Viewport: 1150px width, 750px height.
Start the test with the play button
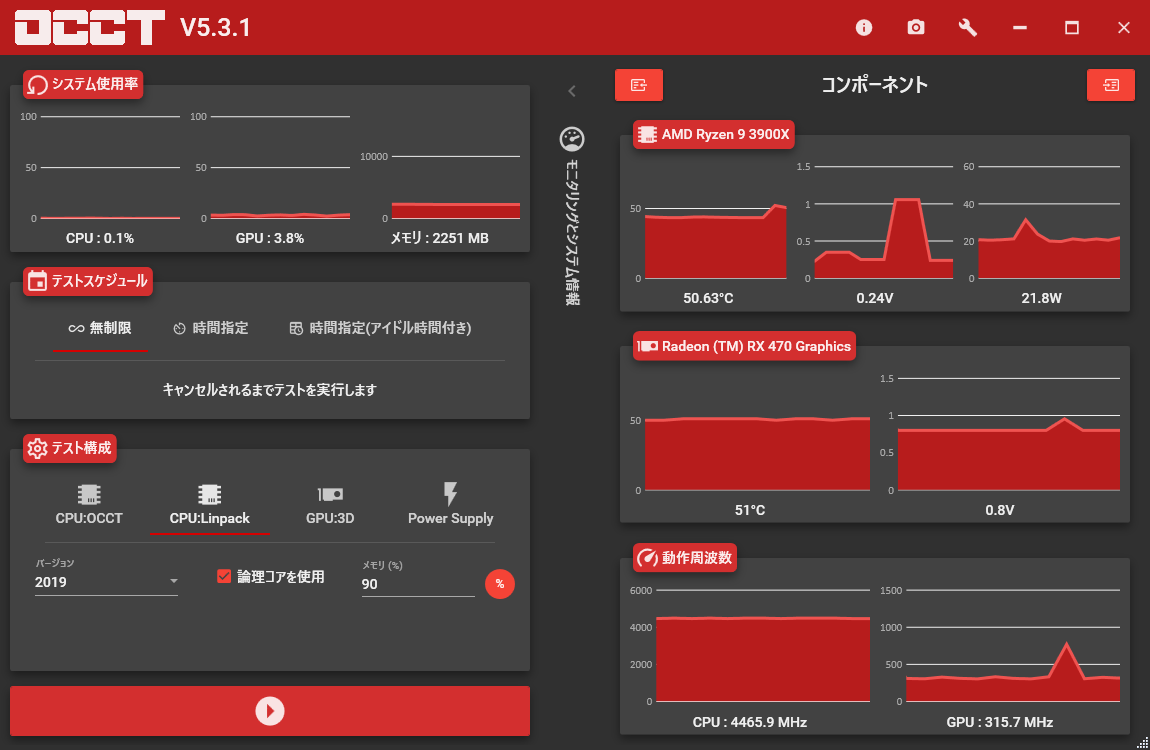click(x=270, y=711)
